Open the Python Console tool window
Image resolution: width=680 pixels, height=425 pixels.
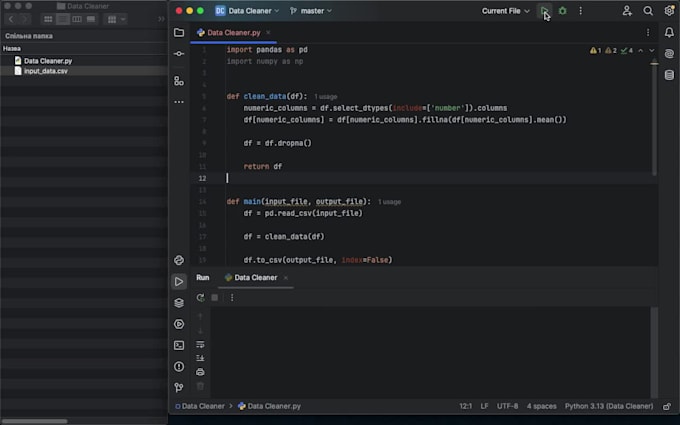[179, 260]
